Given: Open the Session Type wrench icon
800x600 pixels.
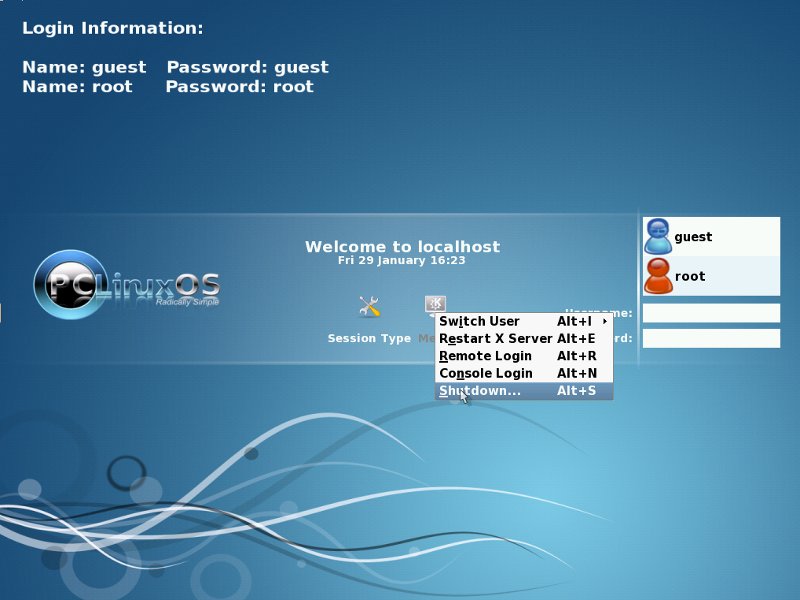Looking at the screenshot, I should (369, 307).
